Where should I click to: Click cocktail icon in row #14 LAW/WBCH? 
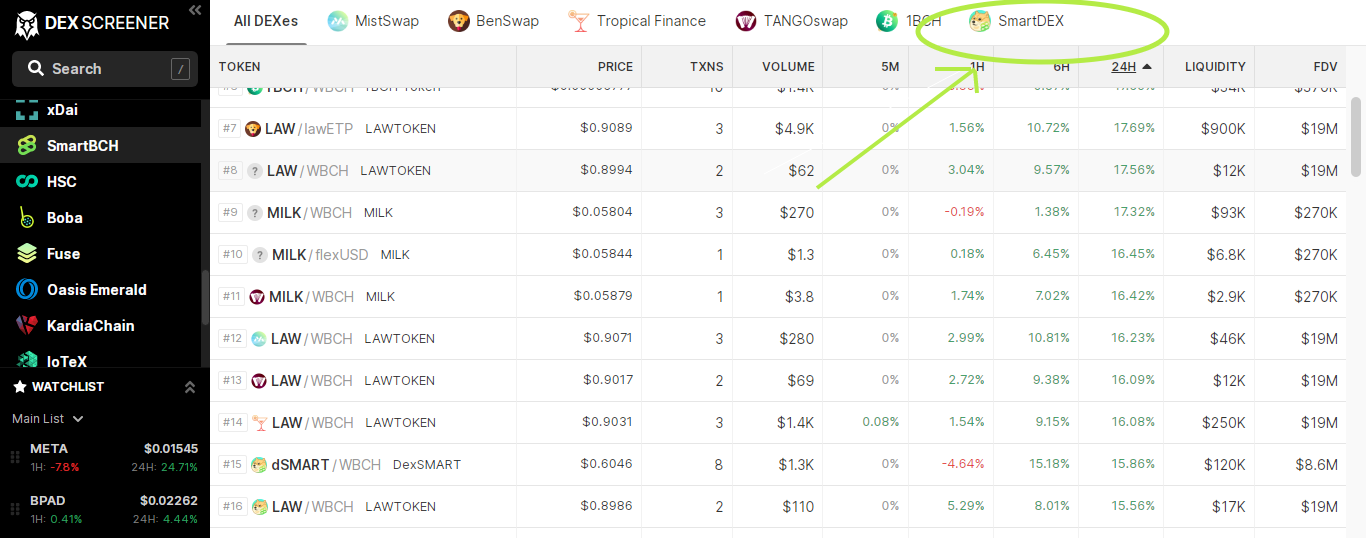(x=260, y=423)
